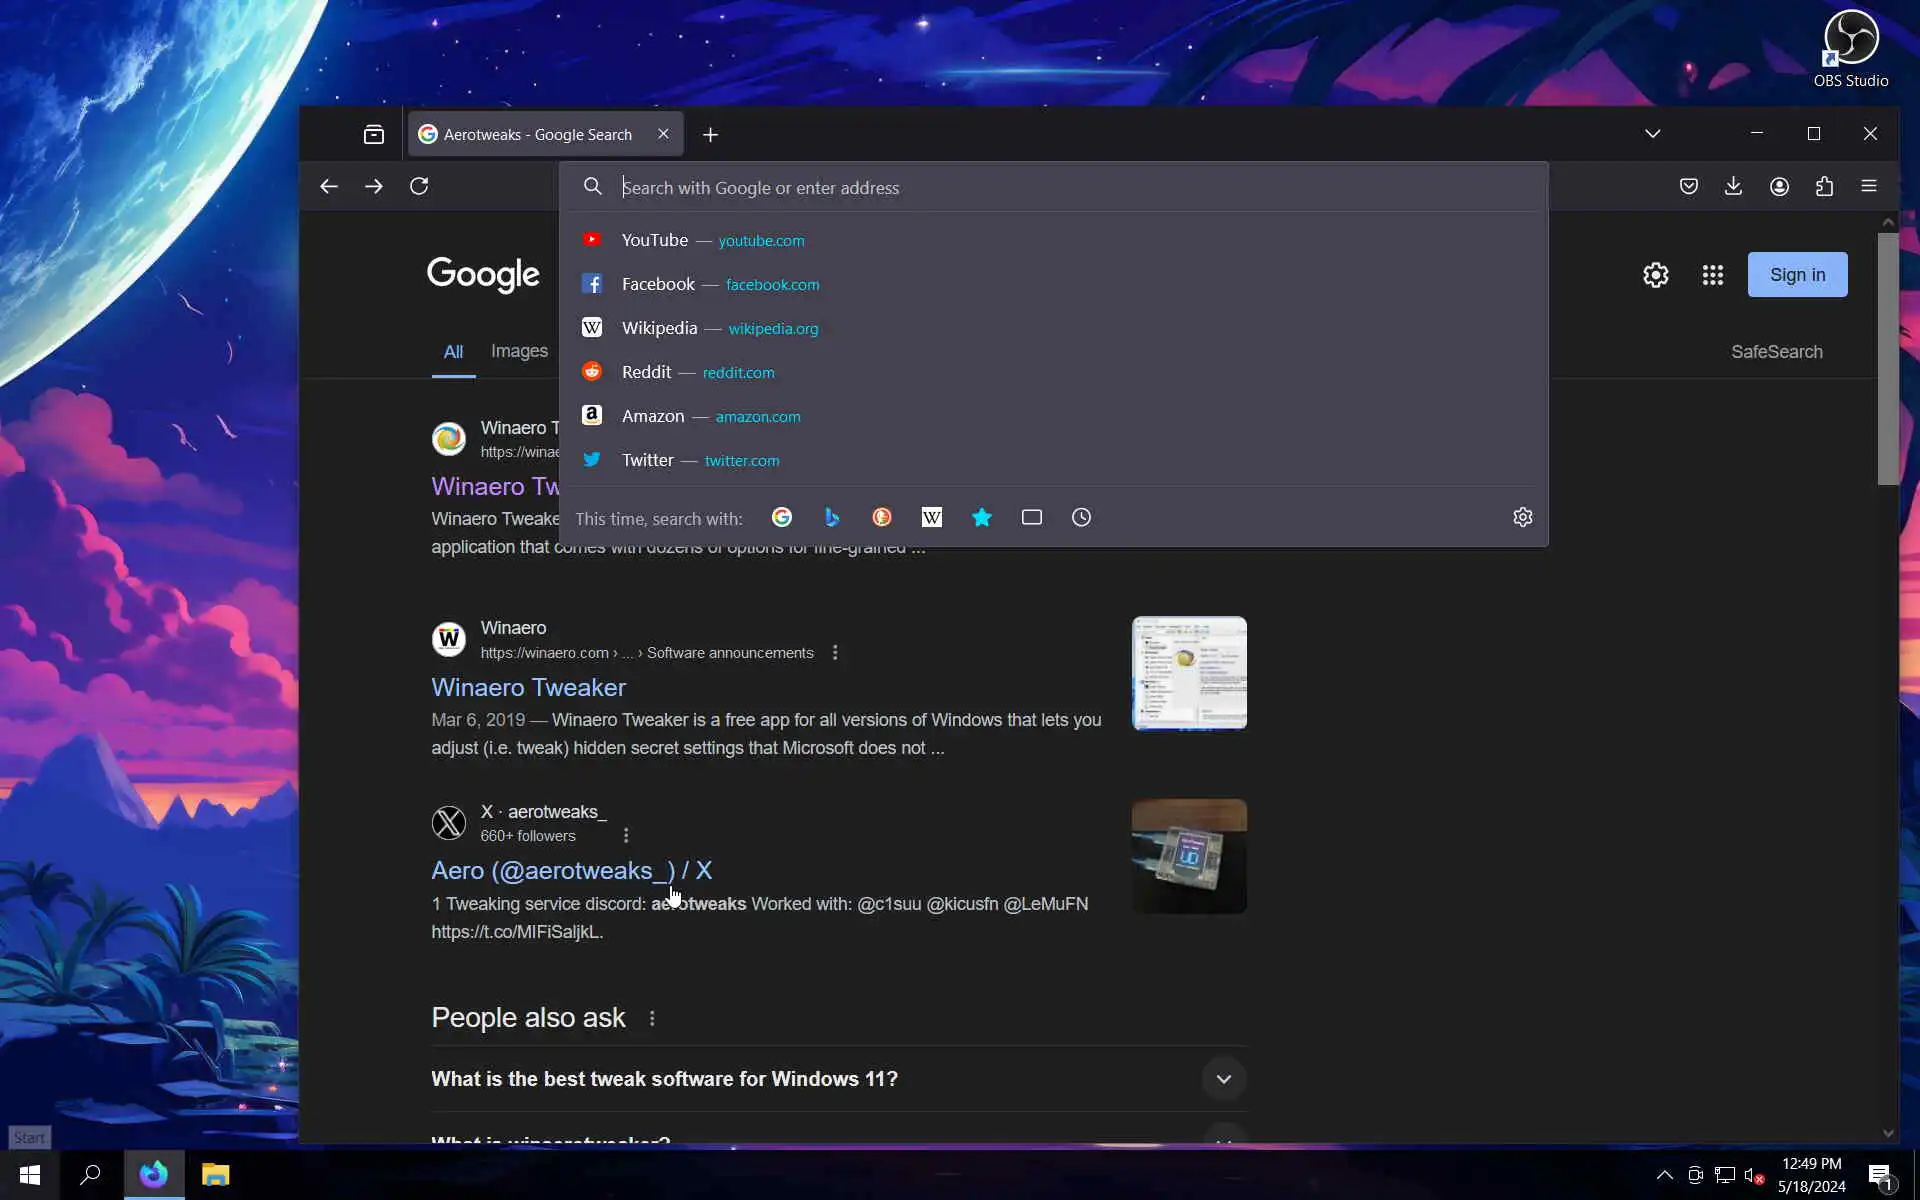This screenshot has height=1200, width=1920.
Task: Click the Bing one-off search icon
Action: (x=831, y=517)
